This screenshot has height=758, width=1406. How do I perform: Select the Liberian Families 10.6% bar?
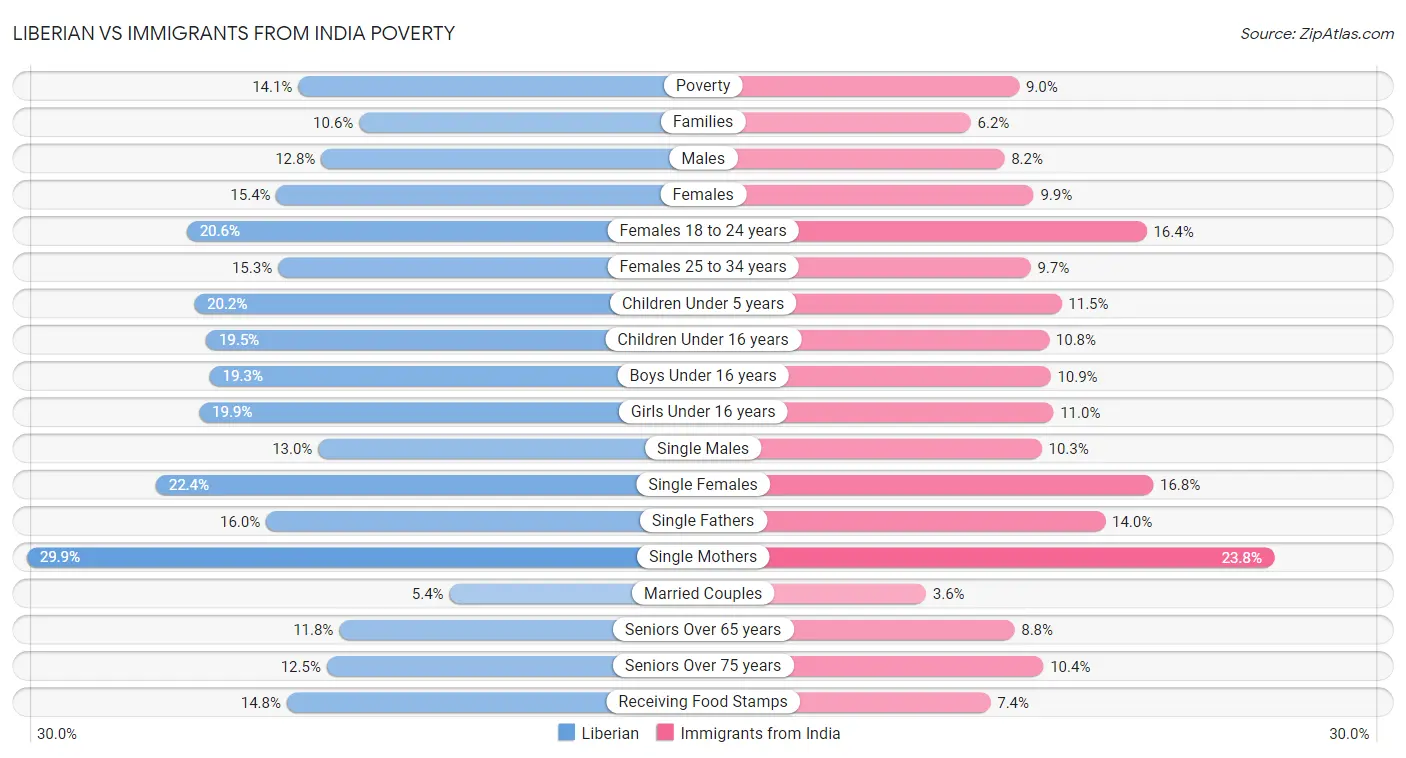coord(510,122)
